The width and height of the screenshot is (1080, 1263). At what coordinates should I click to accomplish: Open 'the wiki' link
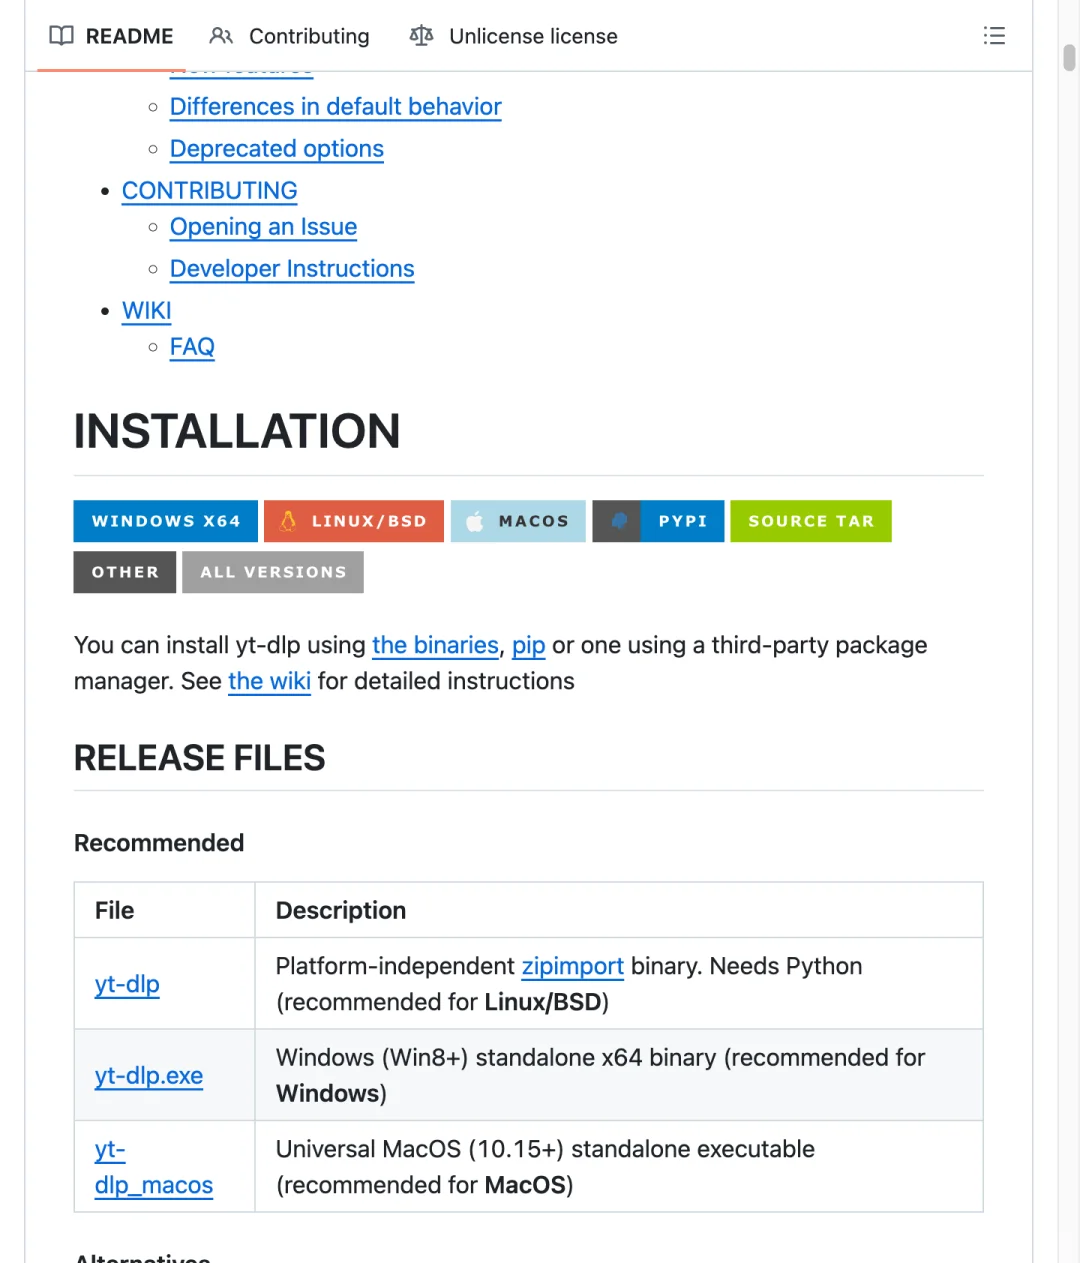point(269,681)
